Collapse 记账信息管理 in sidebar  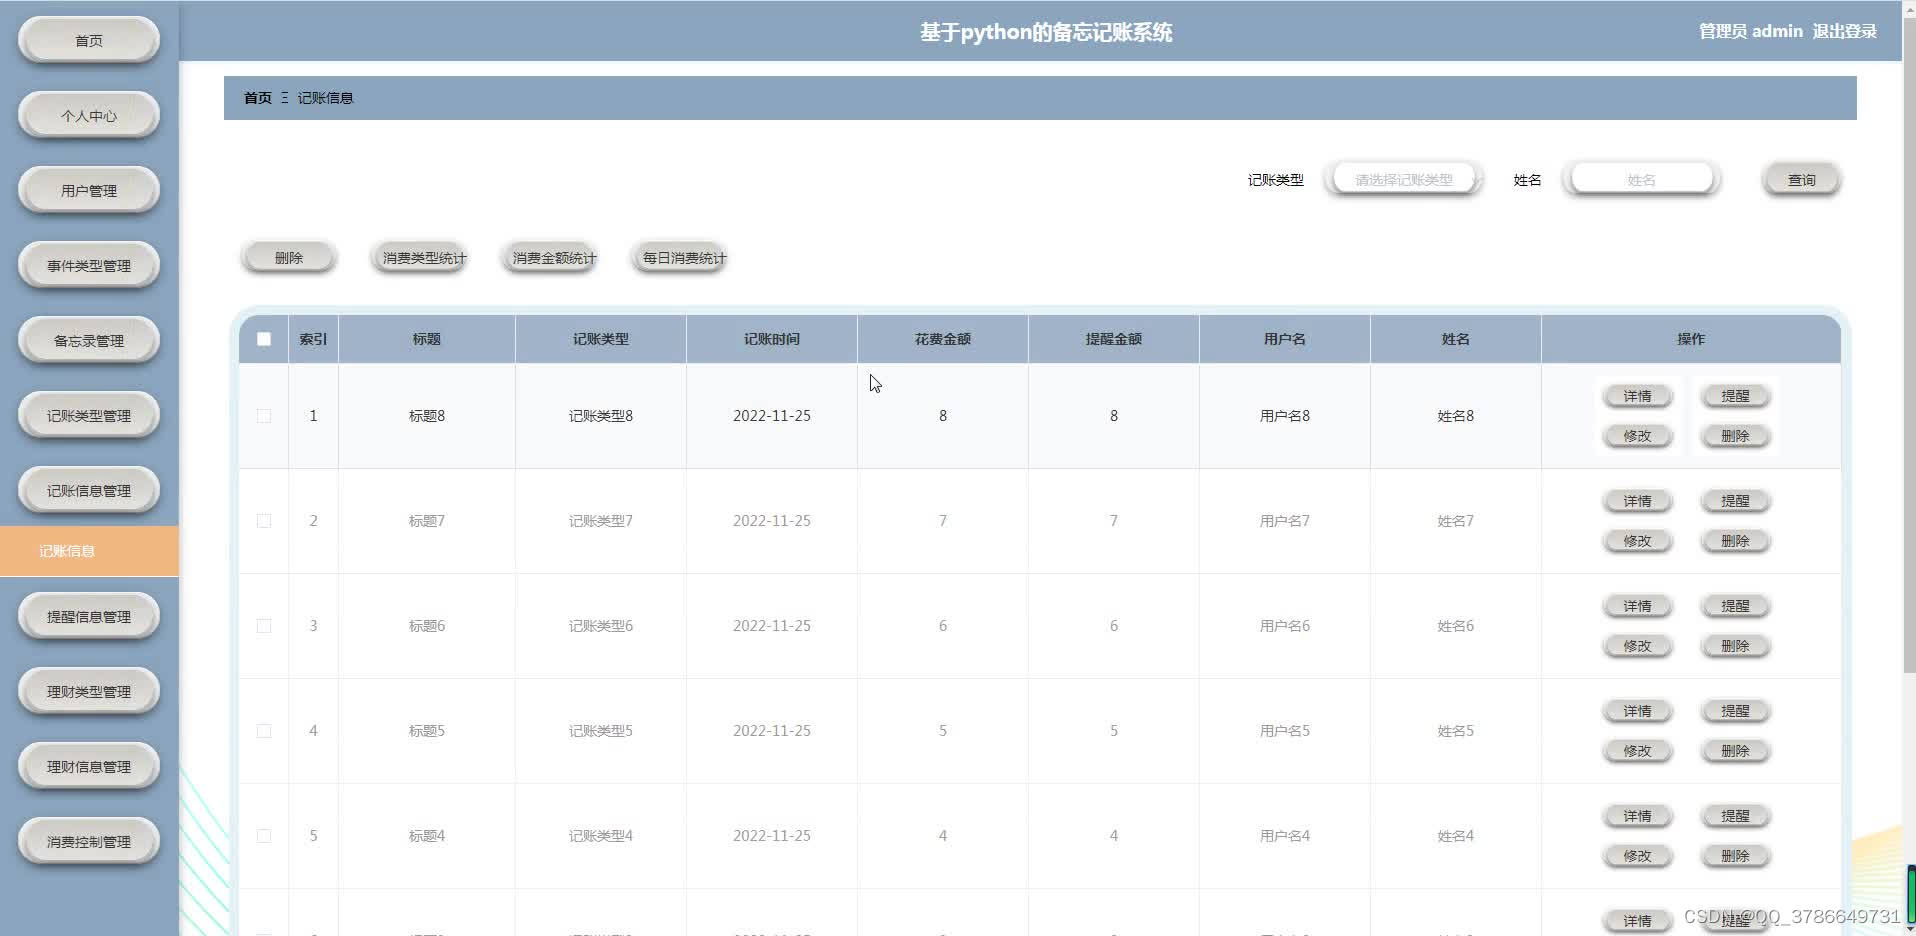(x=89, y=490)
